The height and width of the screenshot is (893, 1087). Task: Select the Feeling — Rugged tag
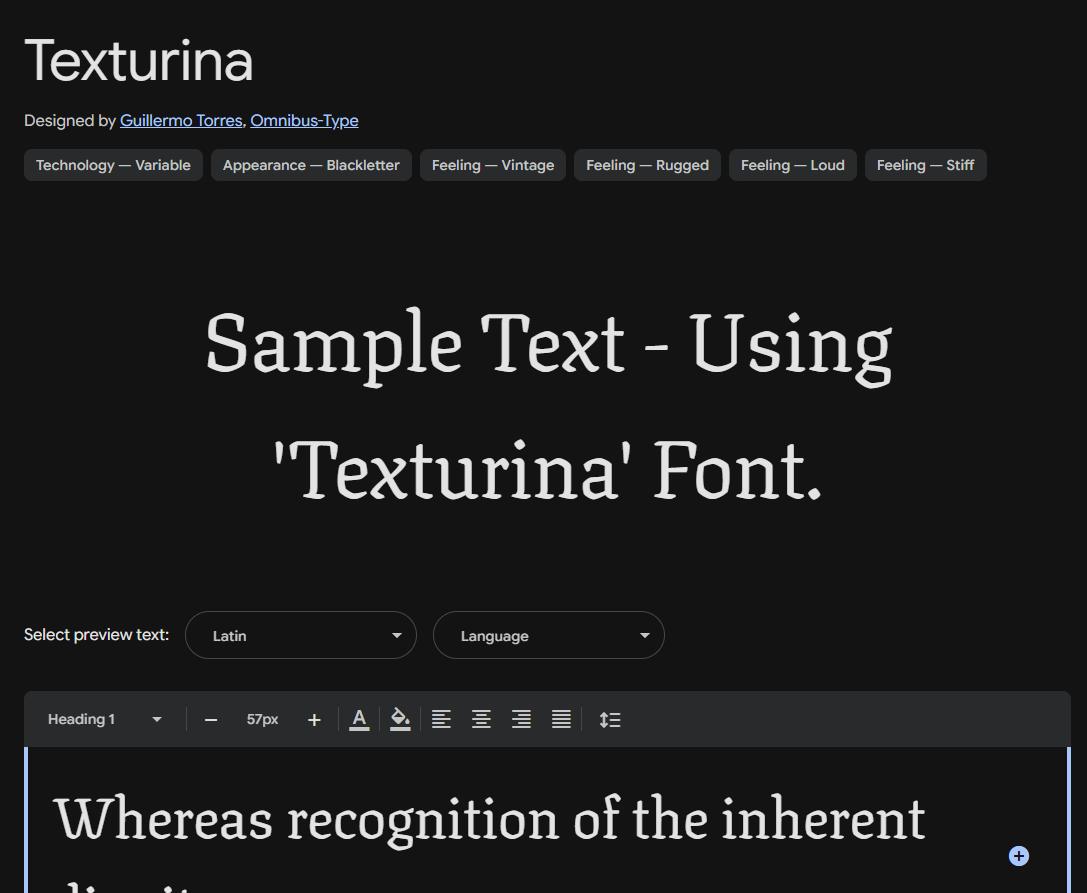tap(647, 165)
